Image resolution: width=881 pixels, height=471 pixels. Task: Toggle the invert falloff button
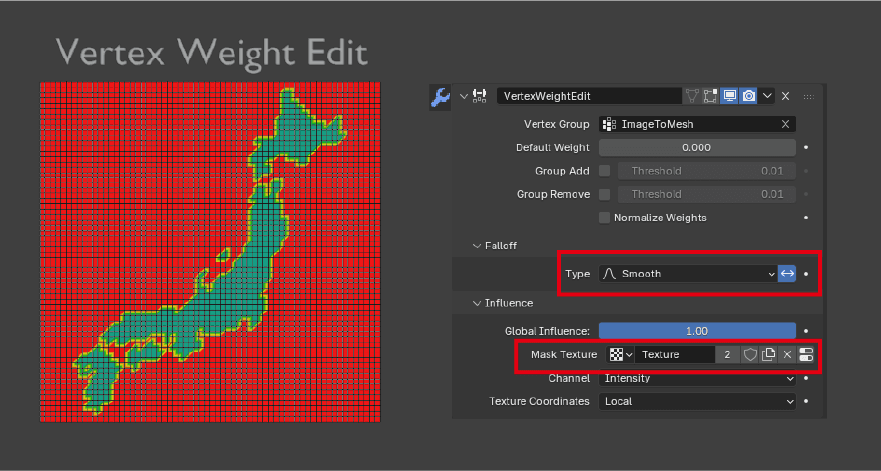tap(787, 273)
